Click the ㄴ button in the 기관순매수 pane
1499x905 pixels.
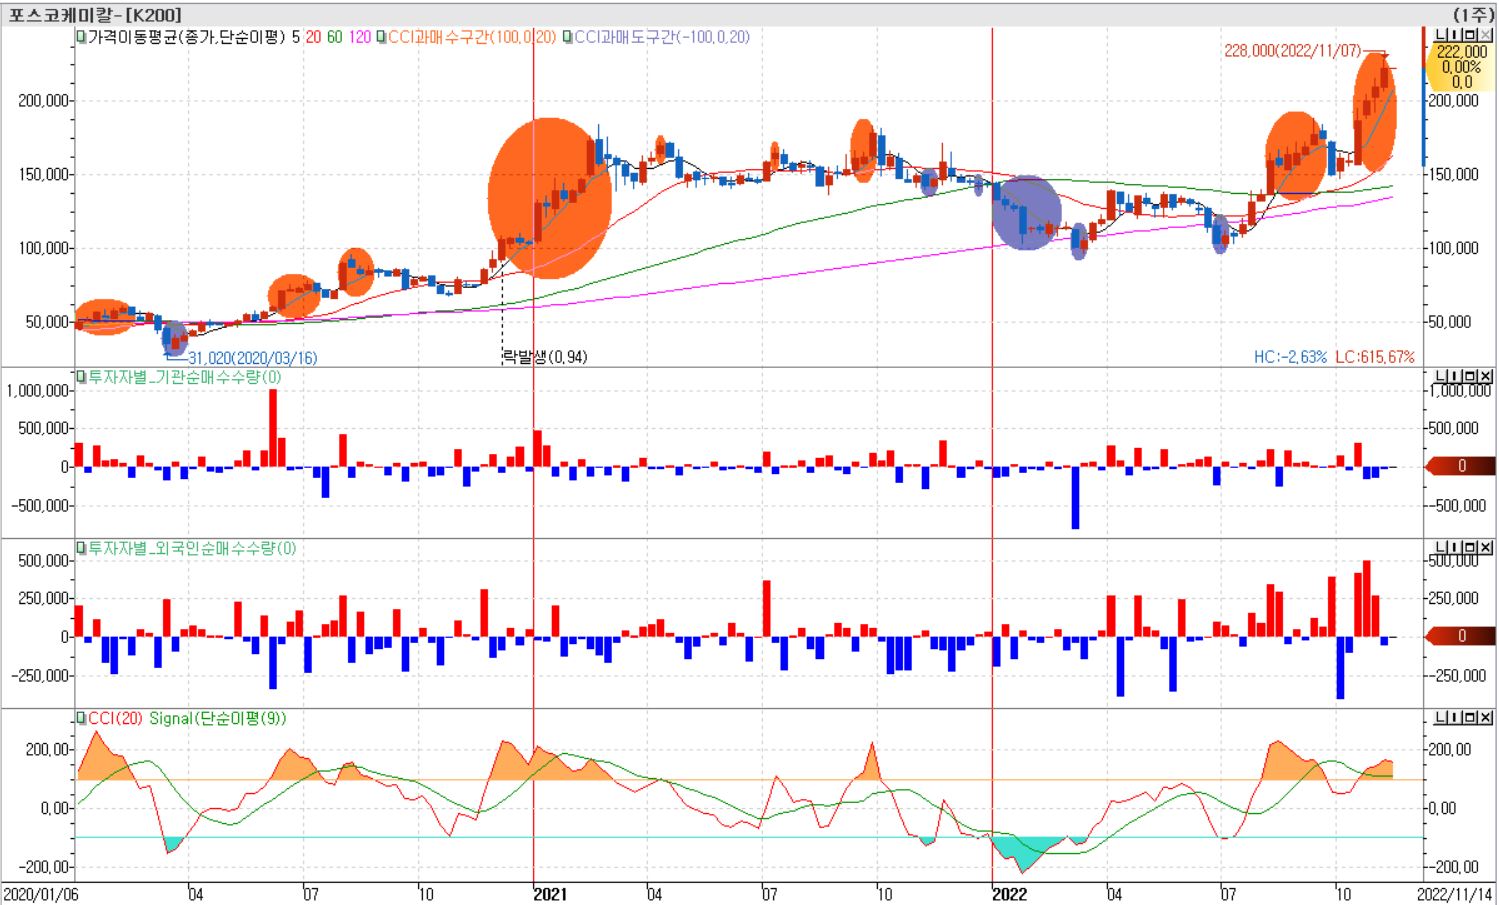pyautogui.click(x=1441, y=376)
